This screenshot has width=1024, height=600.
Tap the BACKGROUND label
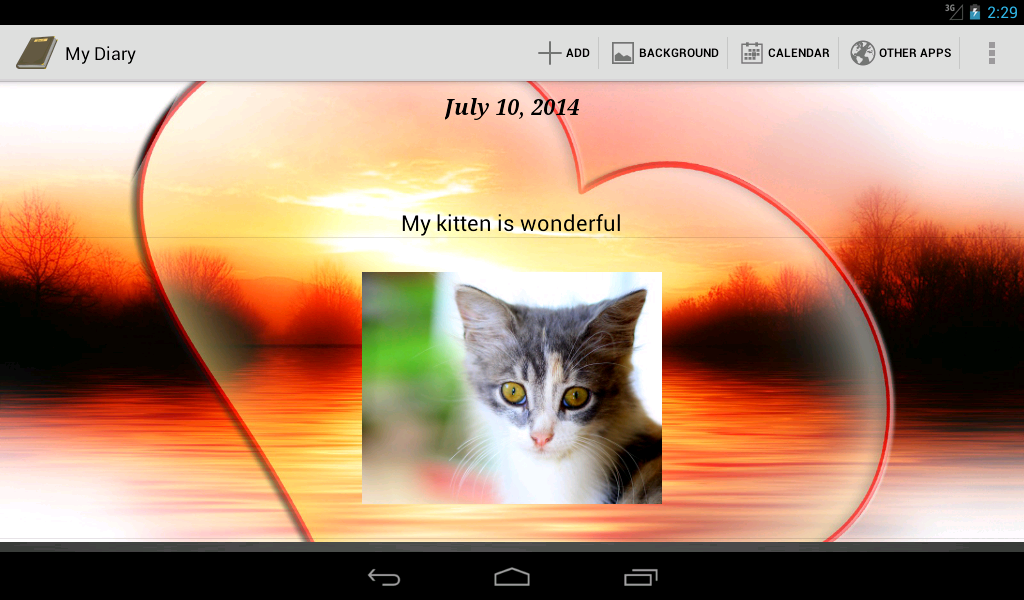point(679,53)
